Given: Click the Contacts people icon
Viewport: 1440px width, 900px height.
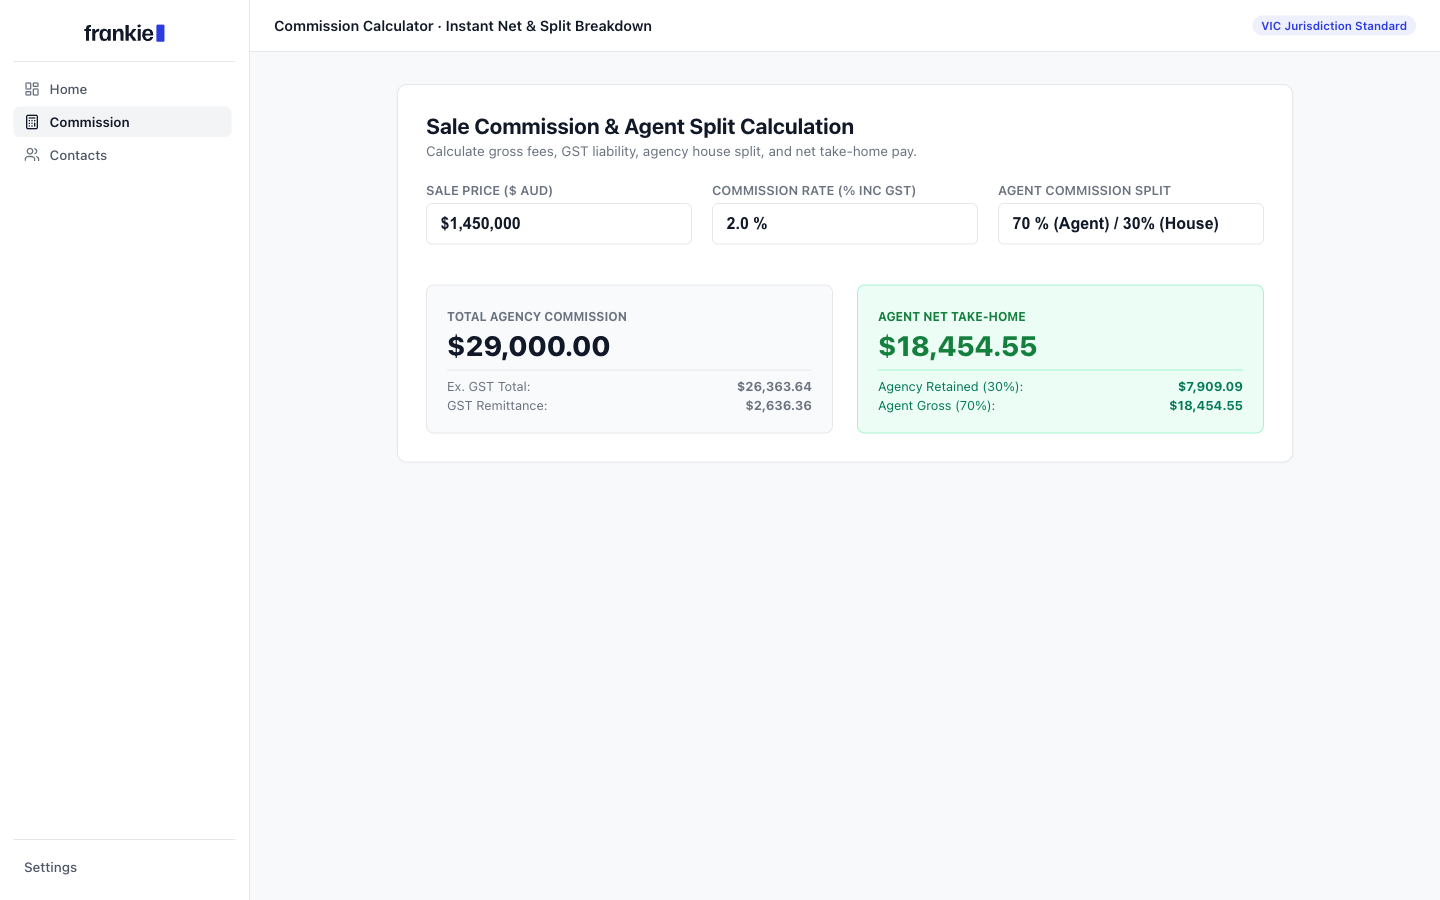Looking at the screenshot, I should pos(32,155).
